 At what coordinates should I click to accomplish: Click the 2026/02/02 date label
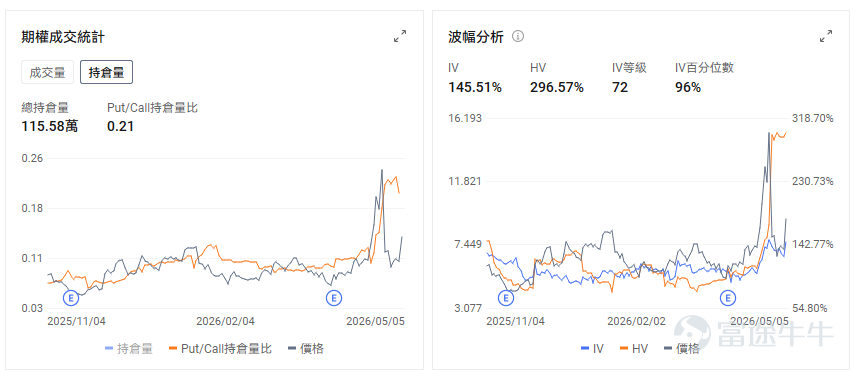pos(636,321)
